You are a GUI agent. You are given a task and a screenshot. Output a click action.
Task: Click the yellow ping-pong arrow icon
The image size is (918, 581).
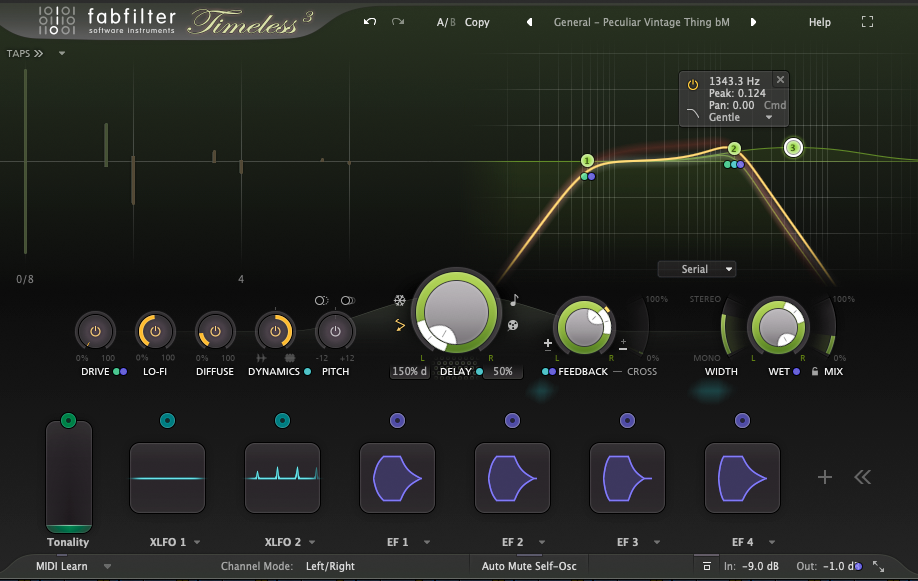tap(400, 324)
